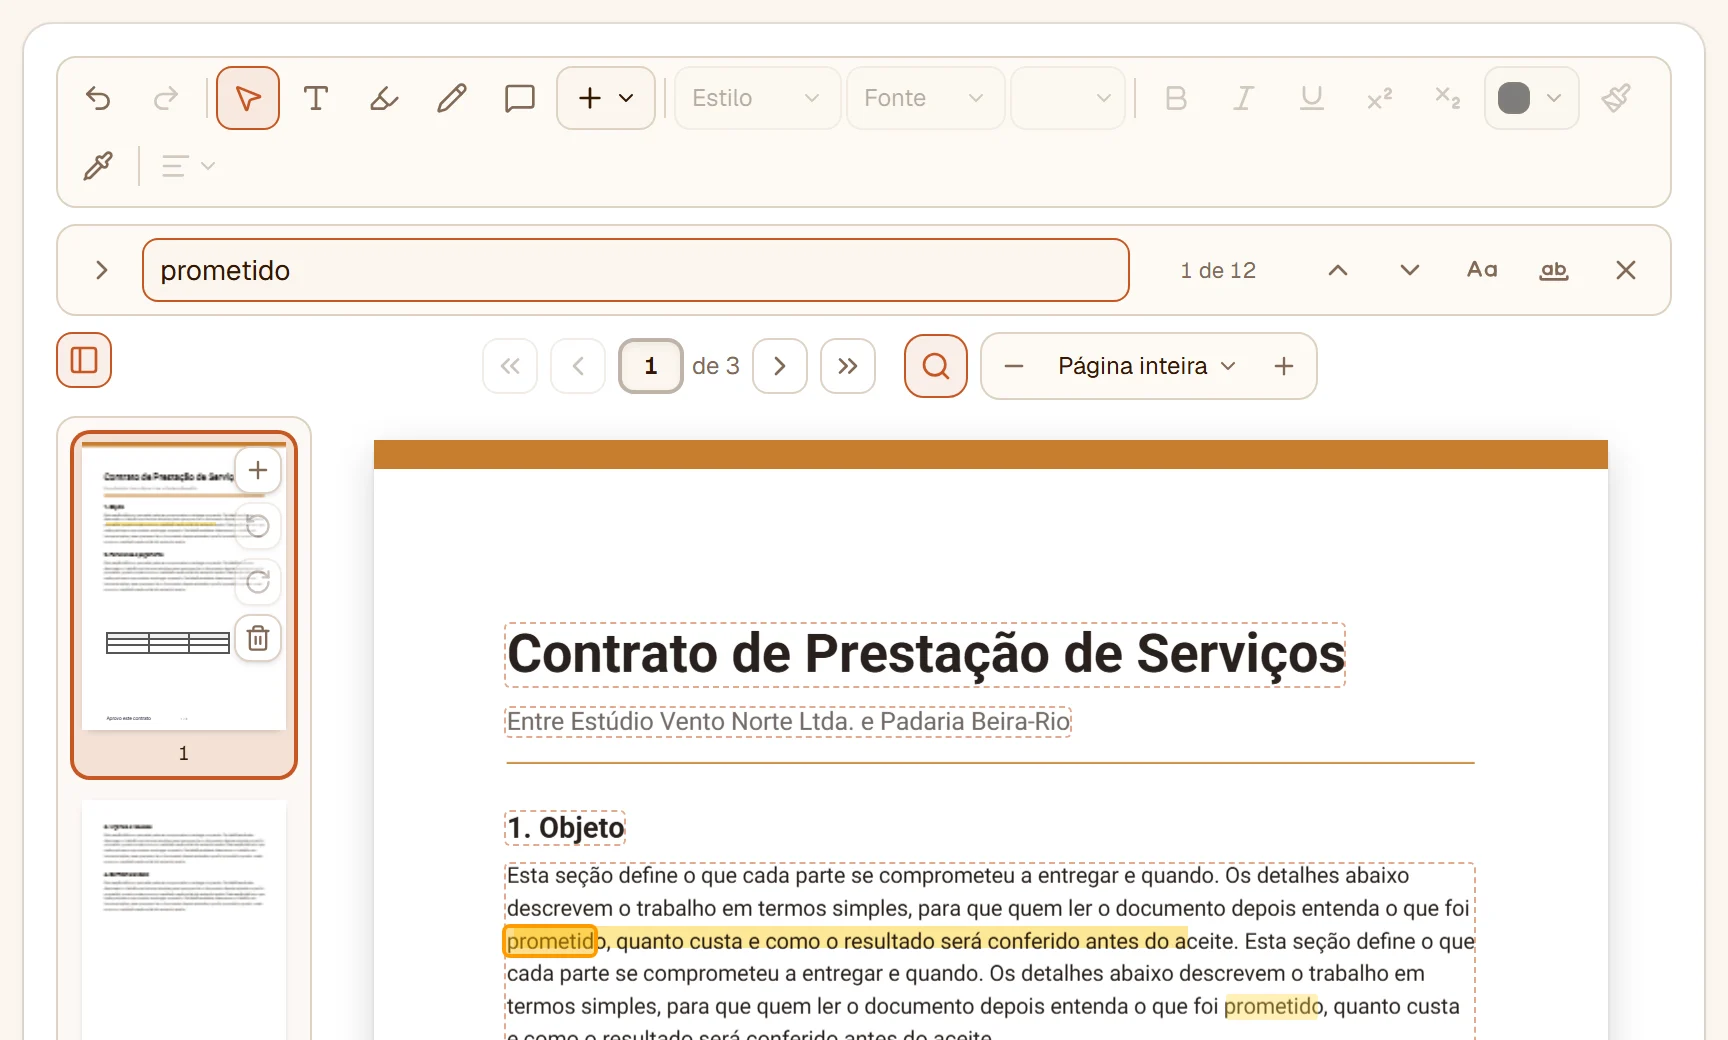Toggle bold formatting
This screenshot has height=1040, width=1728.
(1176, 98)
